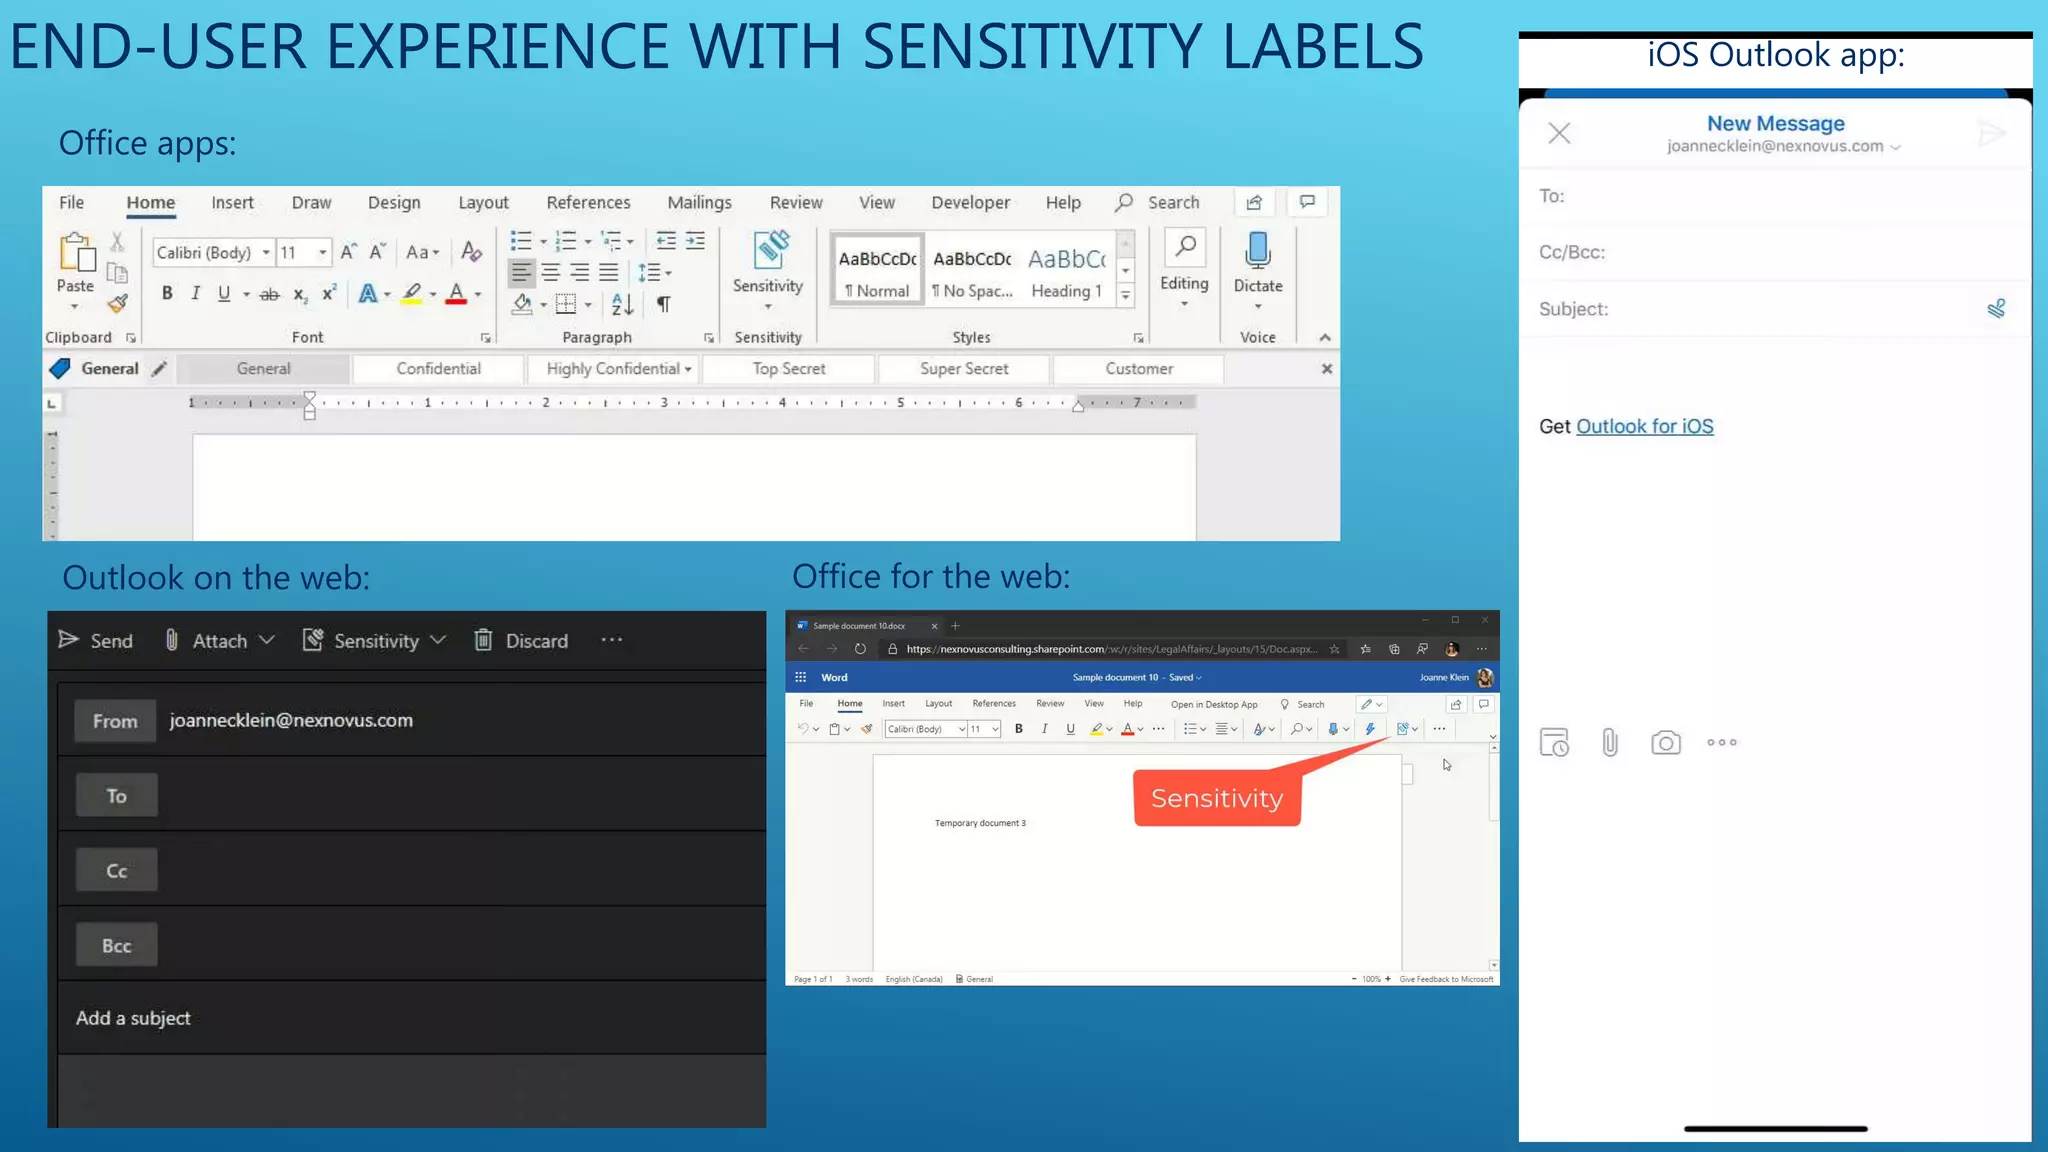The image size is (2048, 1152).
Task: Click the camera icon in iOS Outlook
Action: (1665, 743)
